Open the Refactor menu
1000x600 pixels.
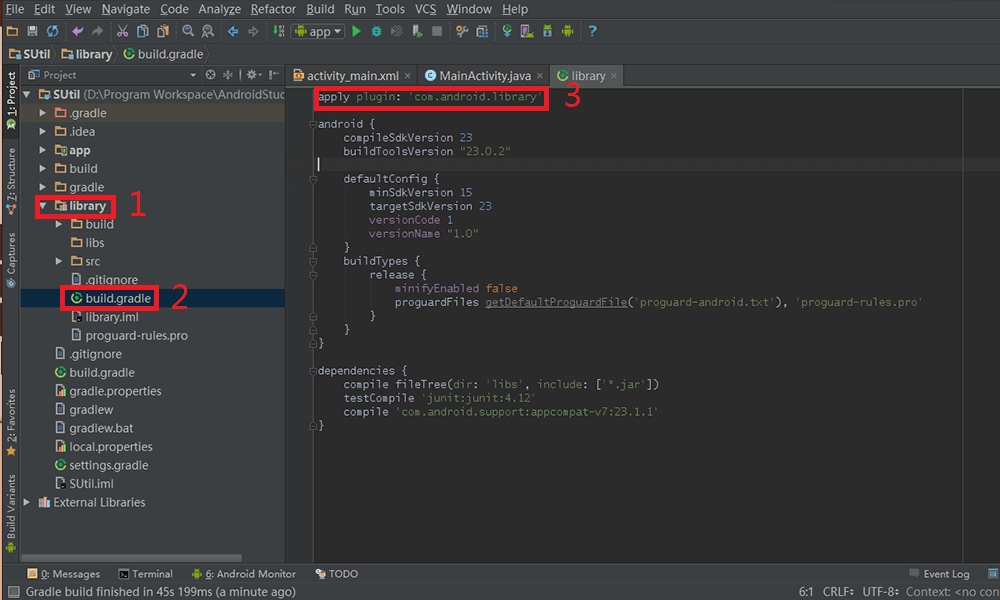click(273, 9)
